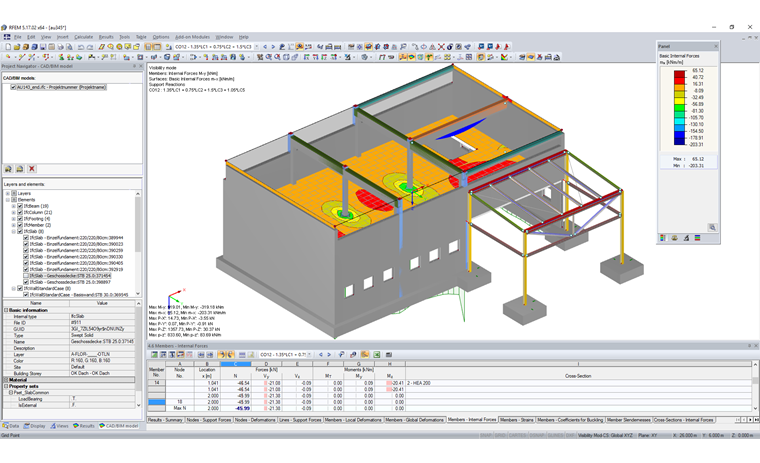The height and width of the screenshot is (463, 760).
Task: Expand the IfcColumn (21) node
Action: (14, 212)
